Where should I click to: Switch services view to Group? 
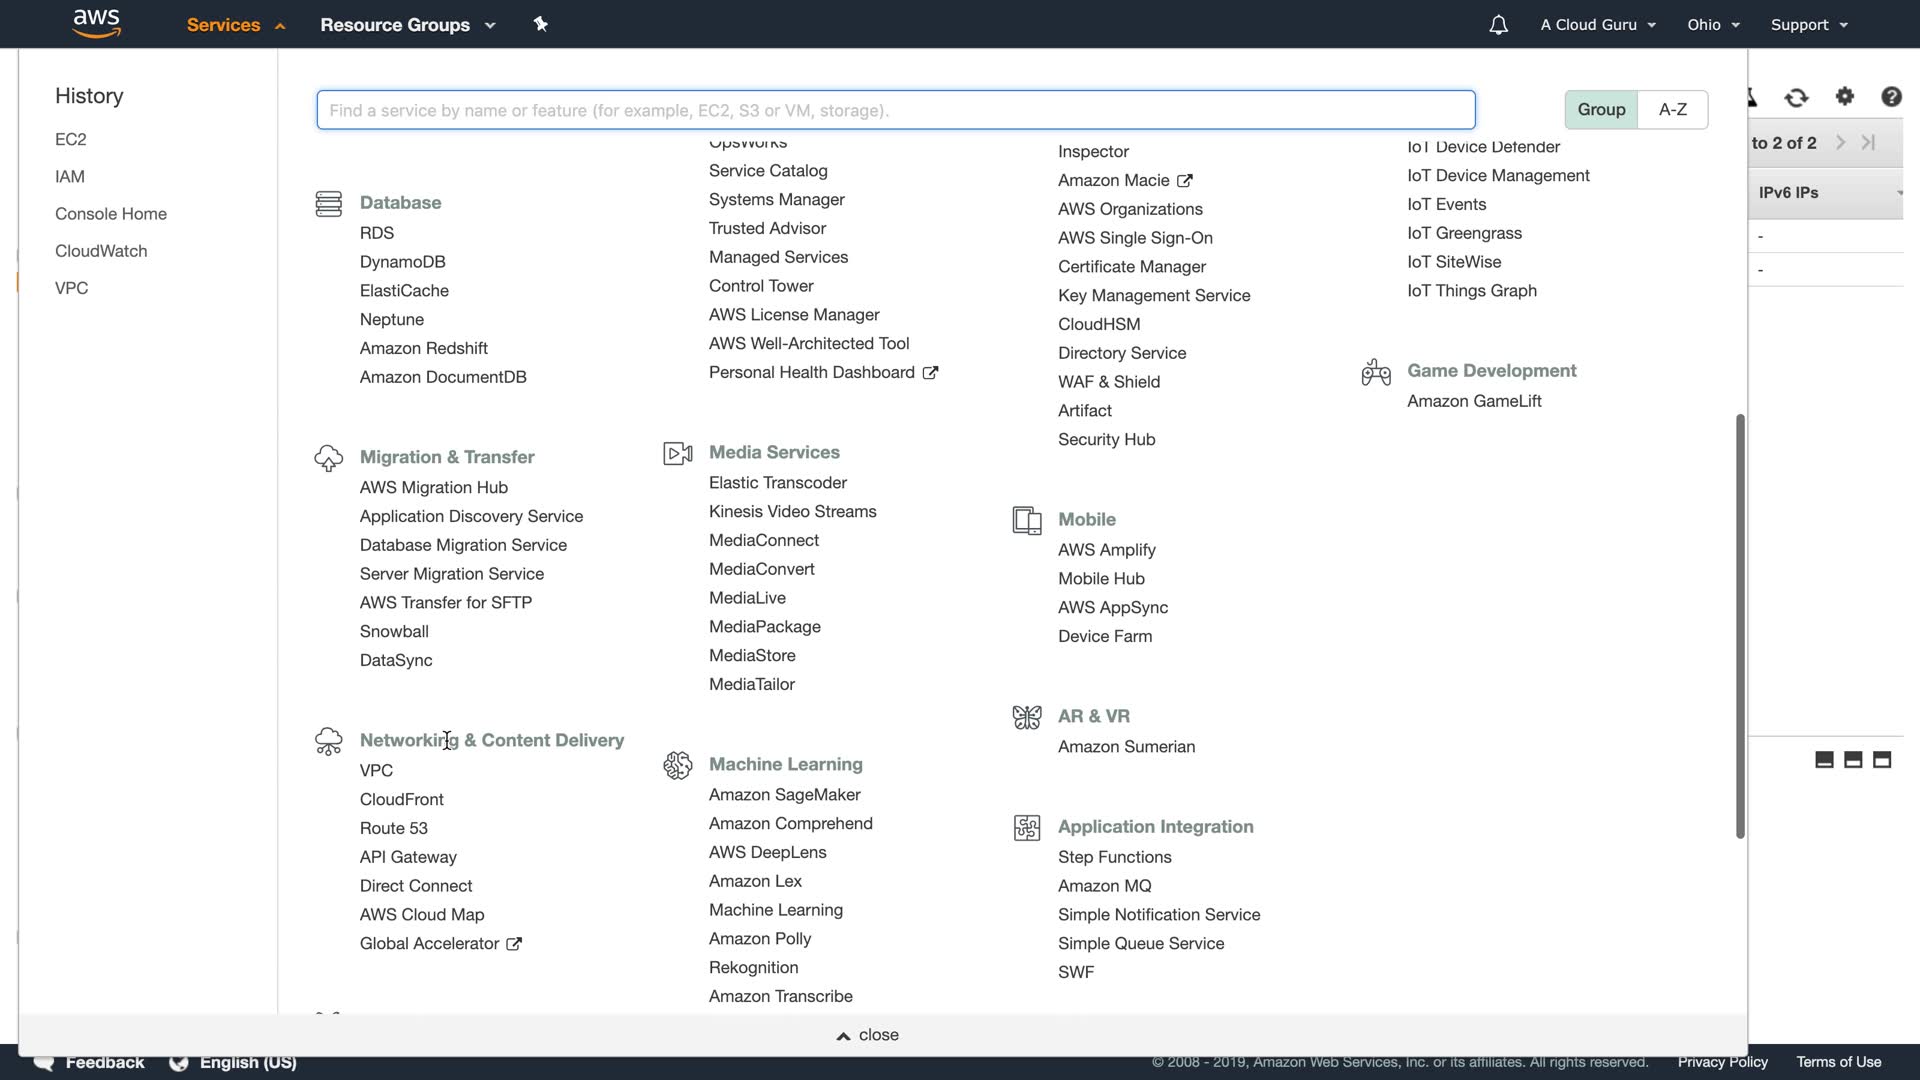[1601, 110]
